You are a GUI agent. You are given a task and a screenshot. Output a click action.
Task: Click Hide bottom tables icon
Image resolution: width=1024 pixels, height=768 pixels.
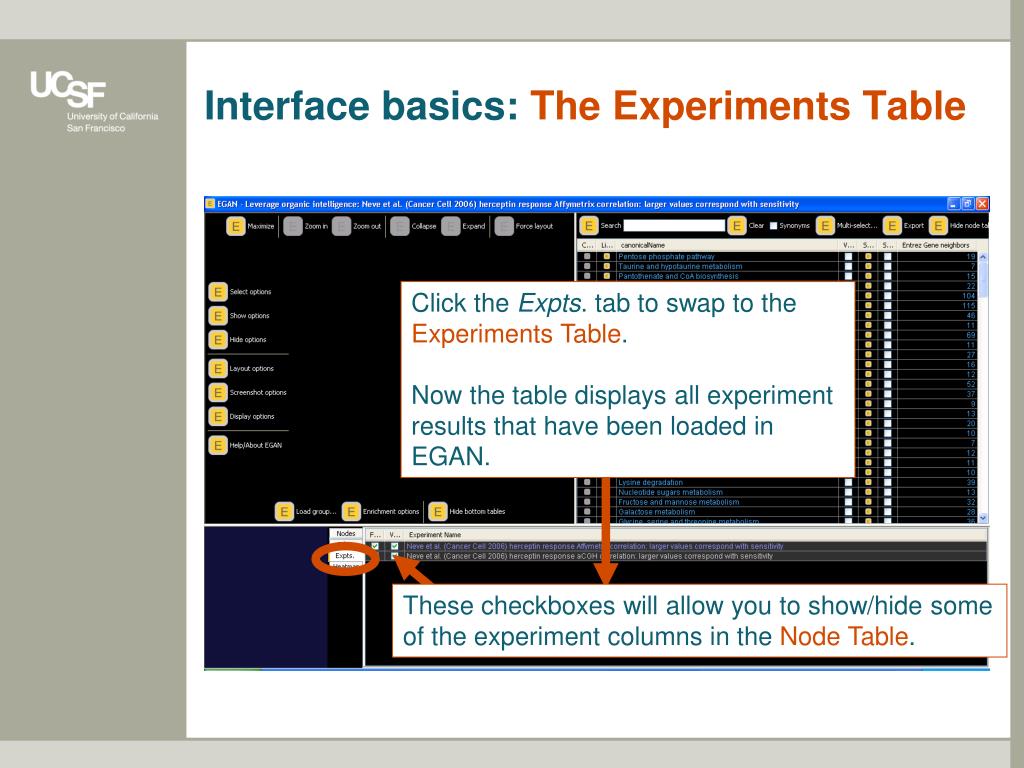(438, 511)
